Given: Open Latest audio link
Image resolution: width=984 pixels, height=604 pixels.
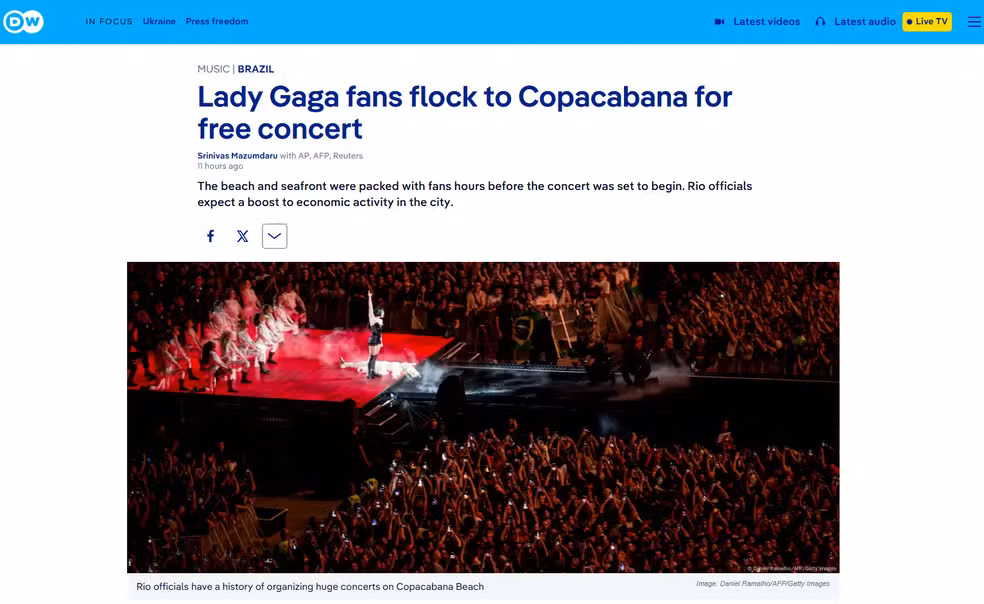Looking at the screenshot, I should coord(864,22).
